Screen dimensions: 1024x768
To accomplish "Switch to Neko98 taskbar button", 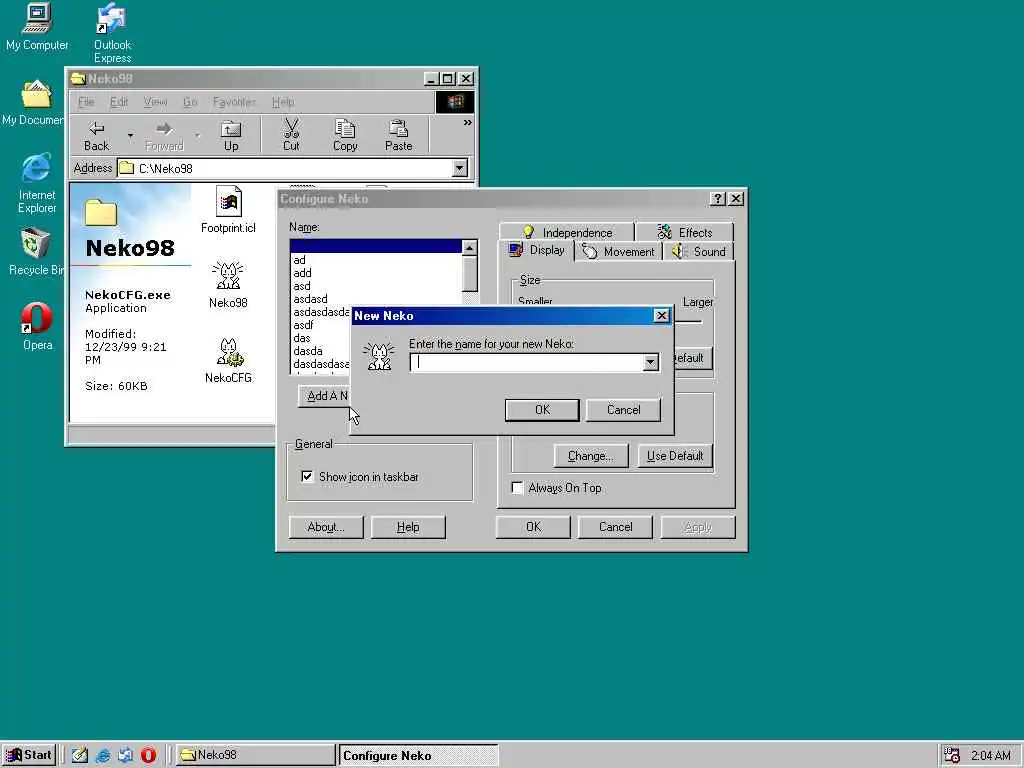I will (255, 755).
